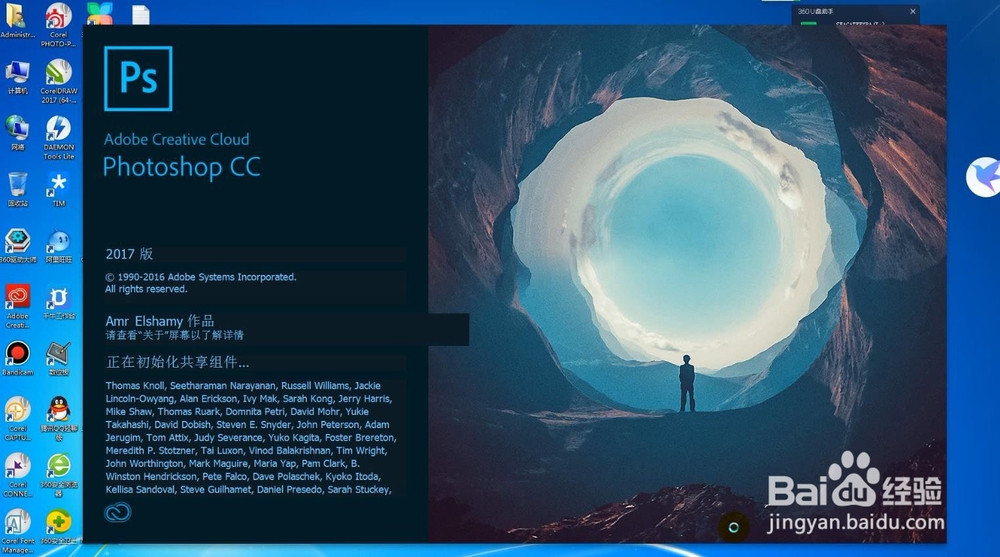Image resolution: width=1000 pixels, height=557 pixels.
Task: Open the Corel CAPTURE desktop shortcut
Action: coord(17,419)
